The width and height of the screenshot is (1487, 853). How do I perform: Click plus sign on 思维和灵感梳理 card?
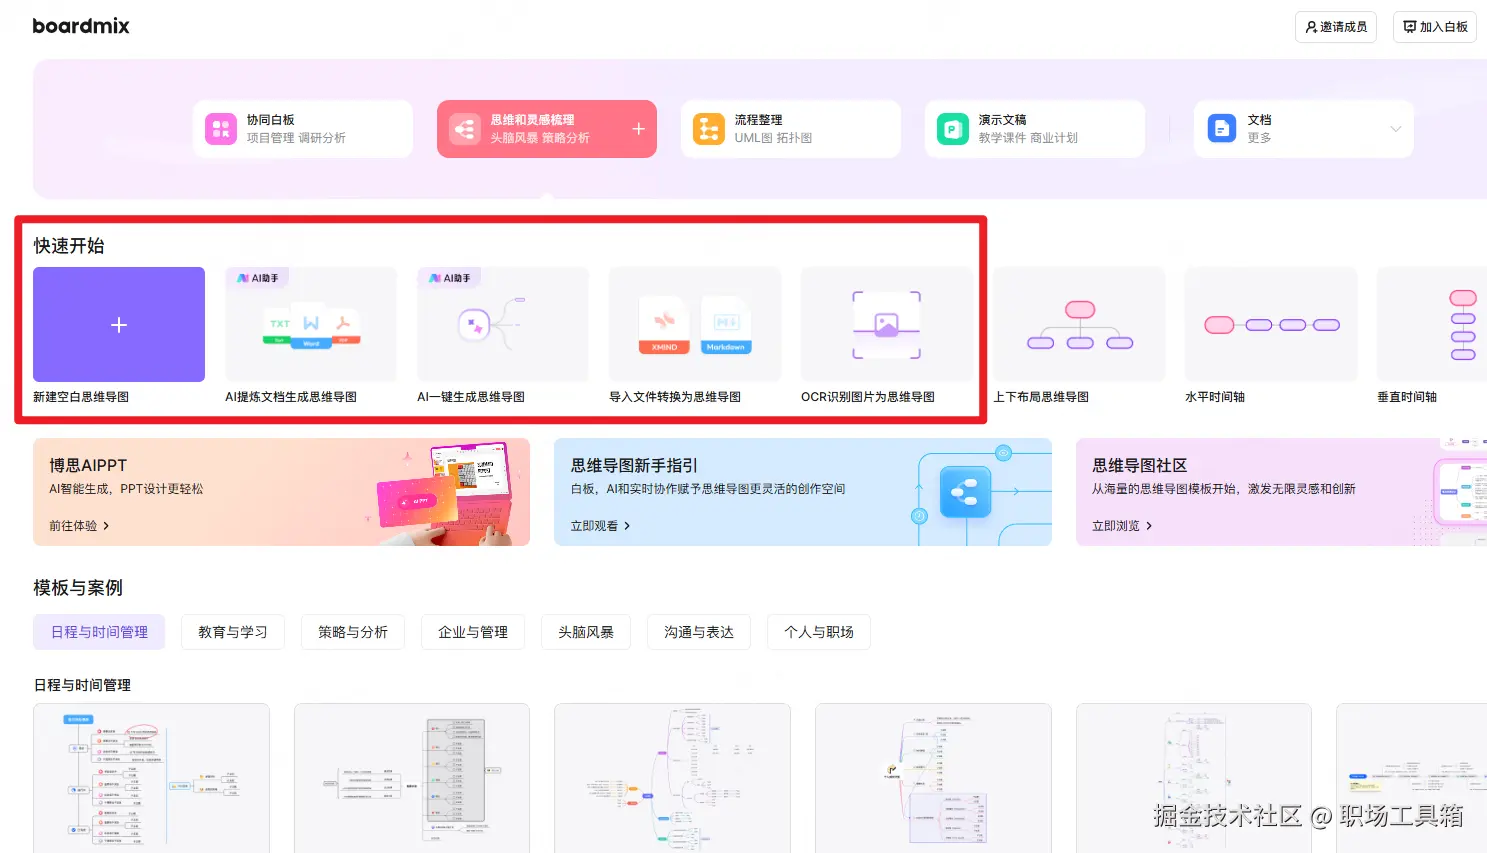(x=638, y=129)
